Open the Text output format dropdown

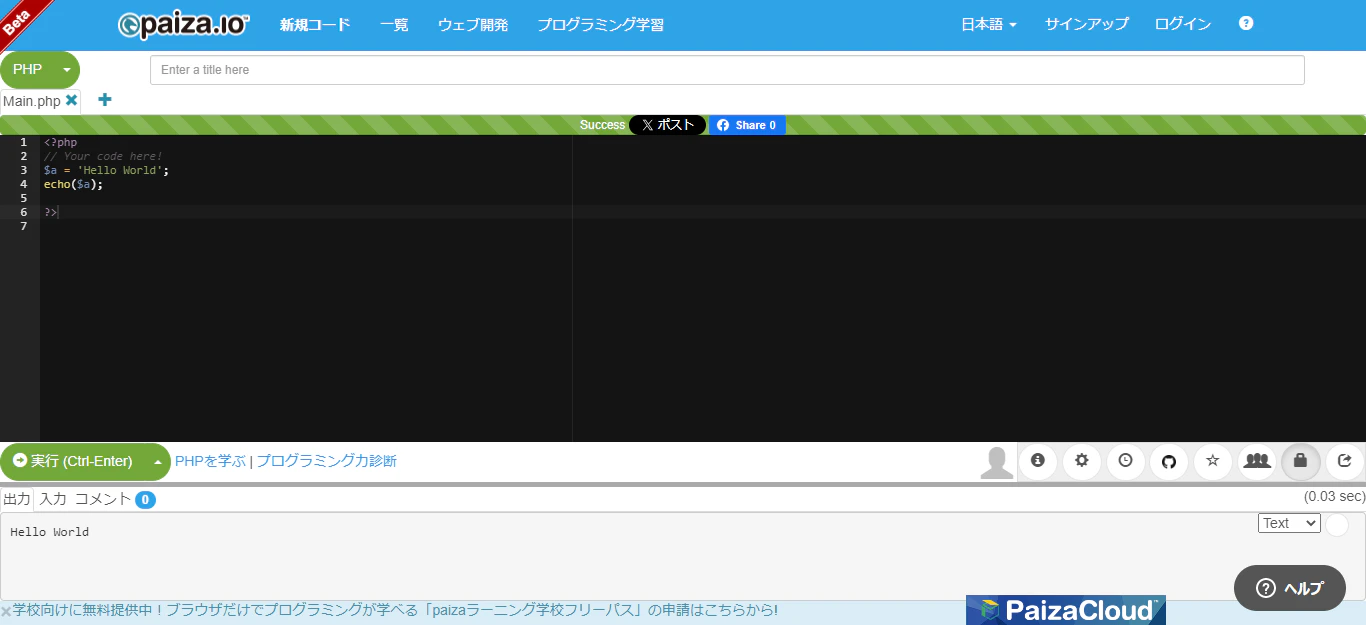pyautogui.click(x=1289, y=523)
